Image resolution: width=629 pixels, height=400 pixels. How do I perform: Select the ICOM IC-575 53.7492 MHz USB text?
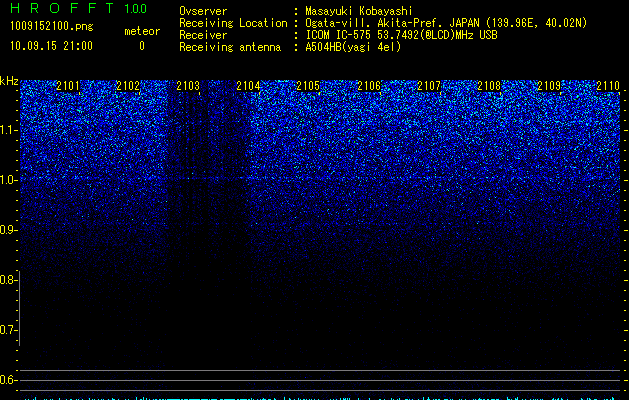402,35
